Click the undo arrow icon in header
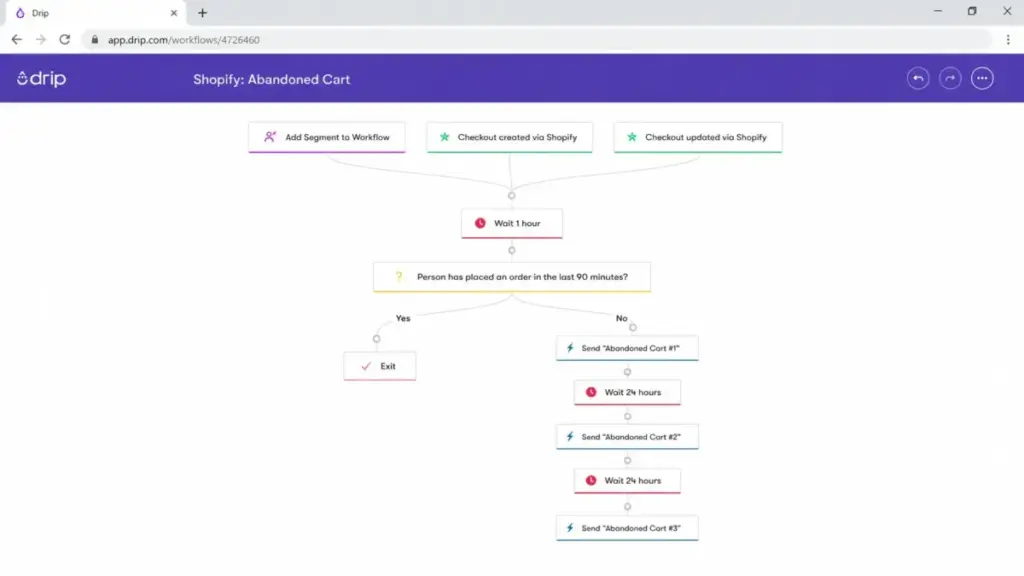 click(918, 78)
